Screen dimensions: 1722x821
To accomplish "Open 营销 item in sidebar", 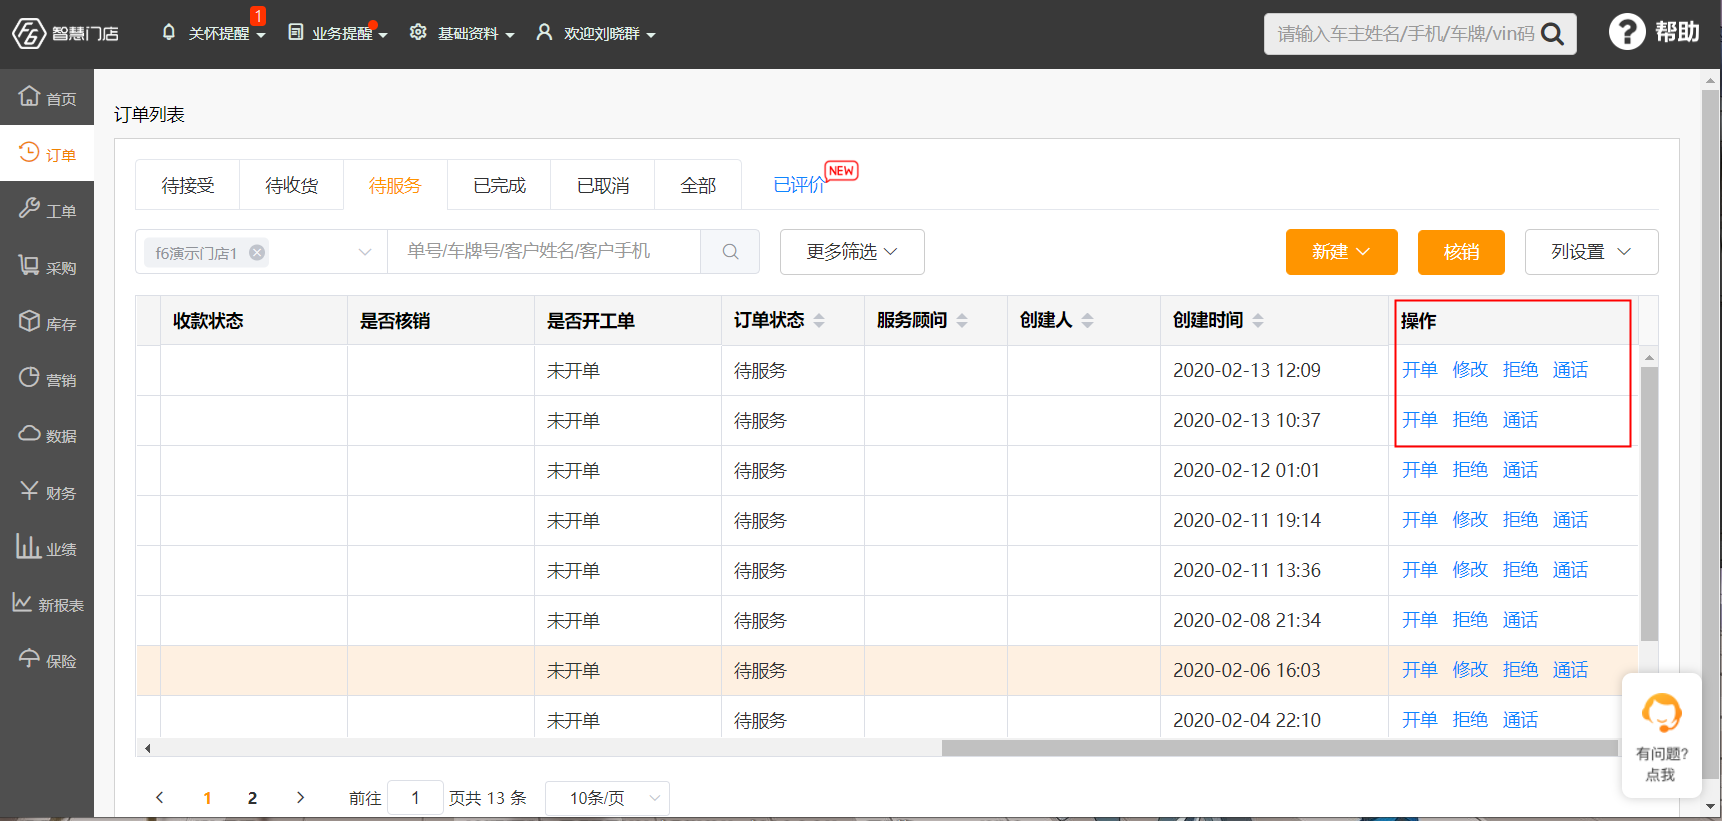I will coord(47,378).
